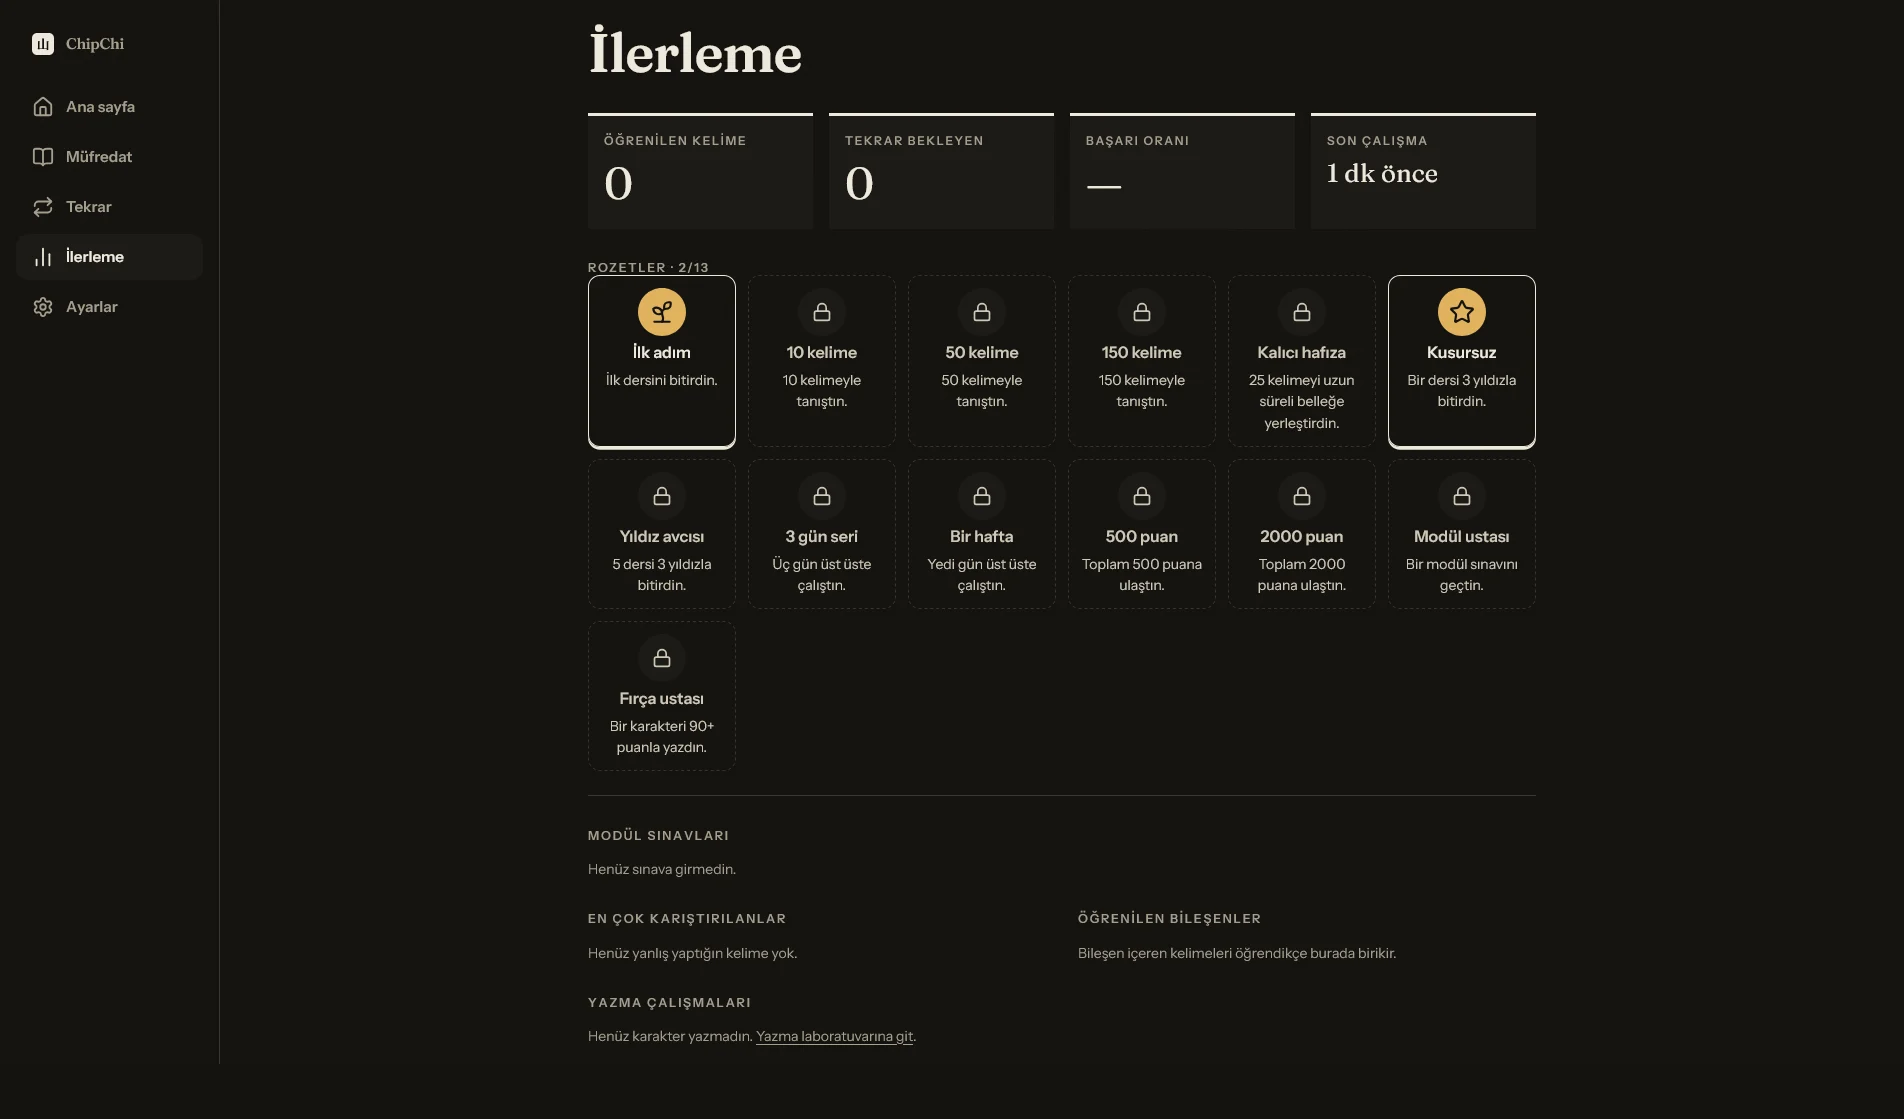Click the İlk adım sprout badge icon
Screen dimensions: 1904x1119
point(662,312)
